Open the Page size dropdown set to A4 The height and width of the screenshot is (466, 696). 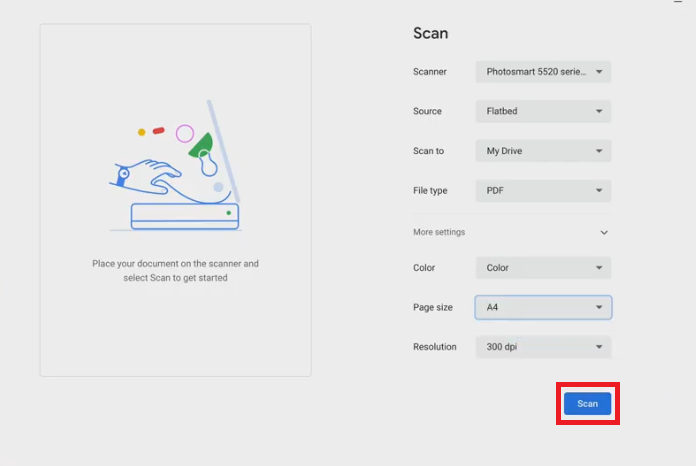pyautogui.click(x=543, y=308)
